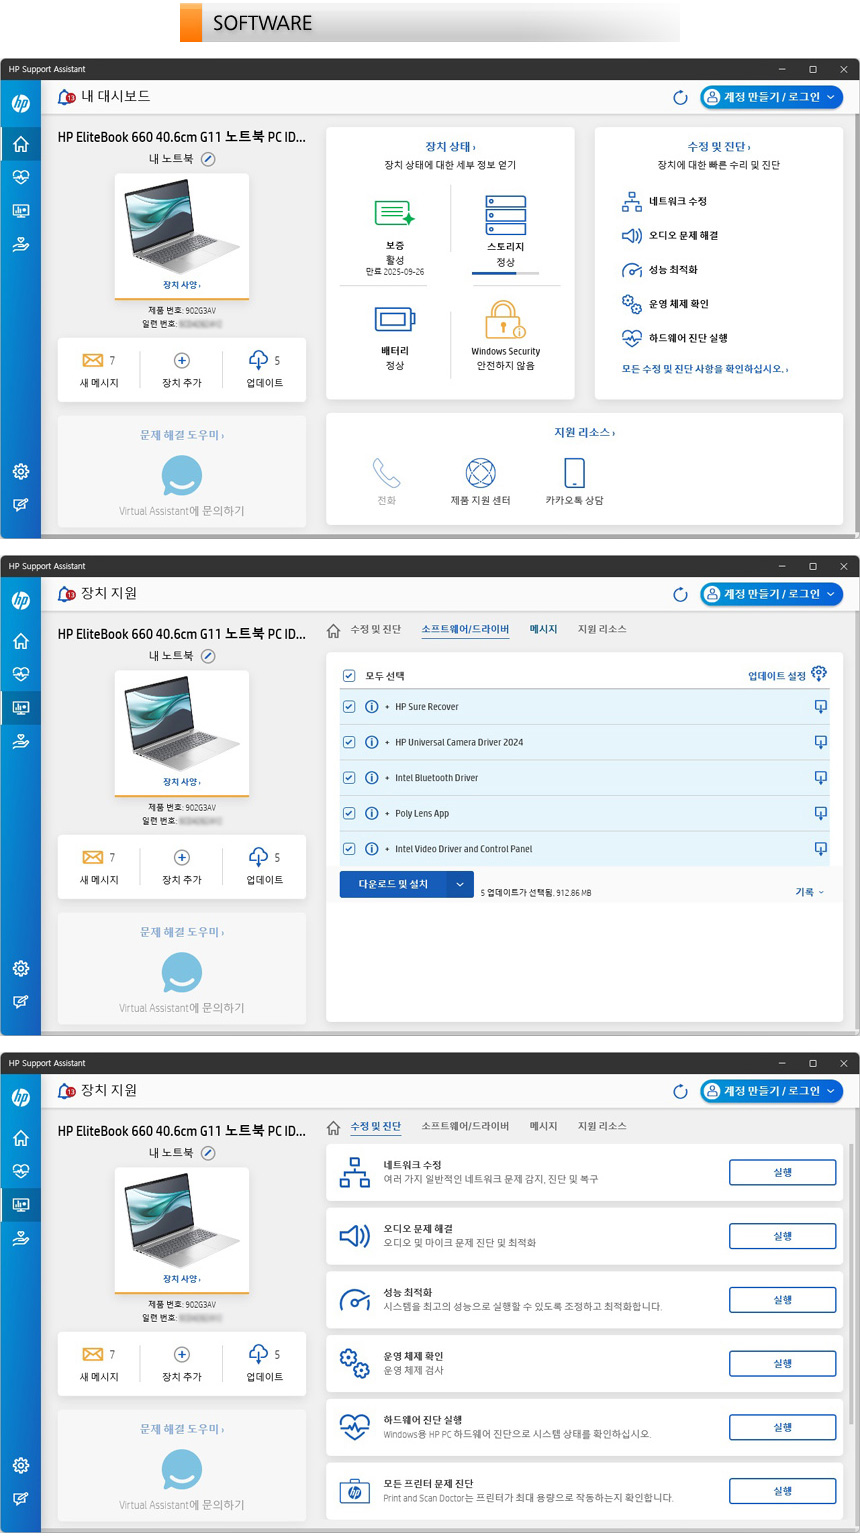This screenshot has height=1538, width=860.
Task: Open the 카카오톡 상담 phone icon
Action: [x=574, y=473]
